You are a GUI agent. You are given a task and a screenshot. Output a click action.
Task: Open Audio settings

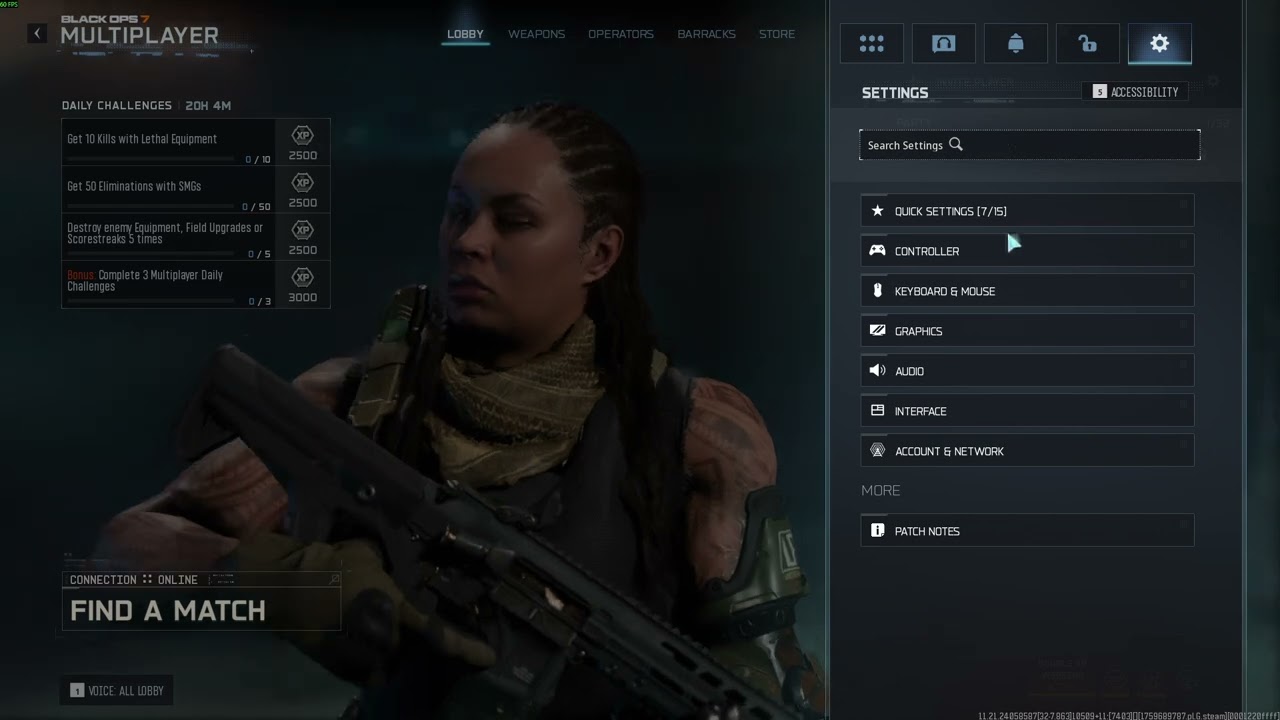(1027, 371)
